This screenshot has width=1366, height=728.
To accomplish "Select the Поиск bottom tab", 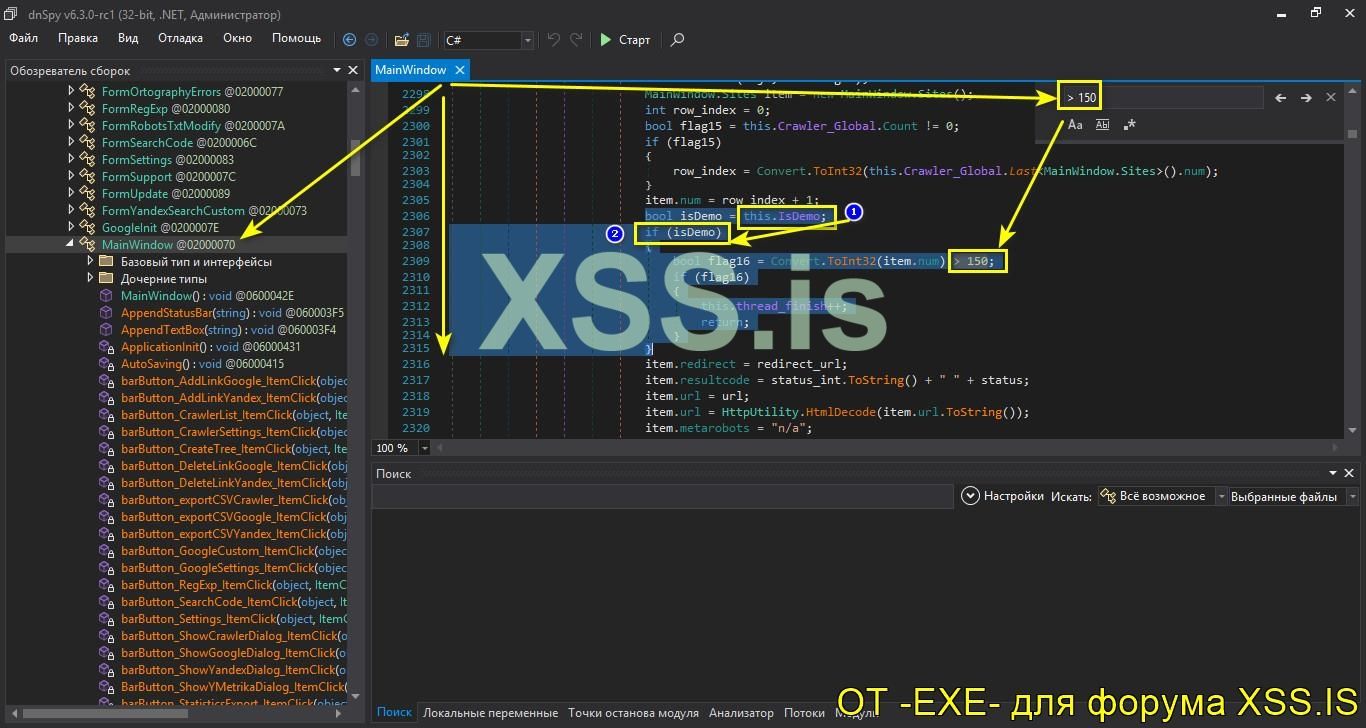I will (394, 713).
